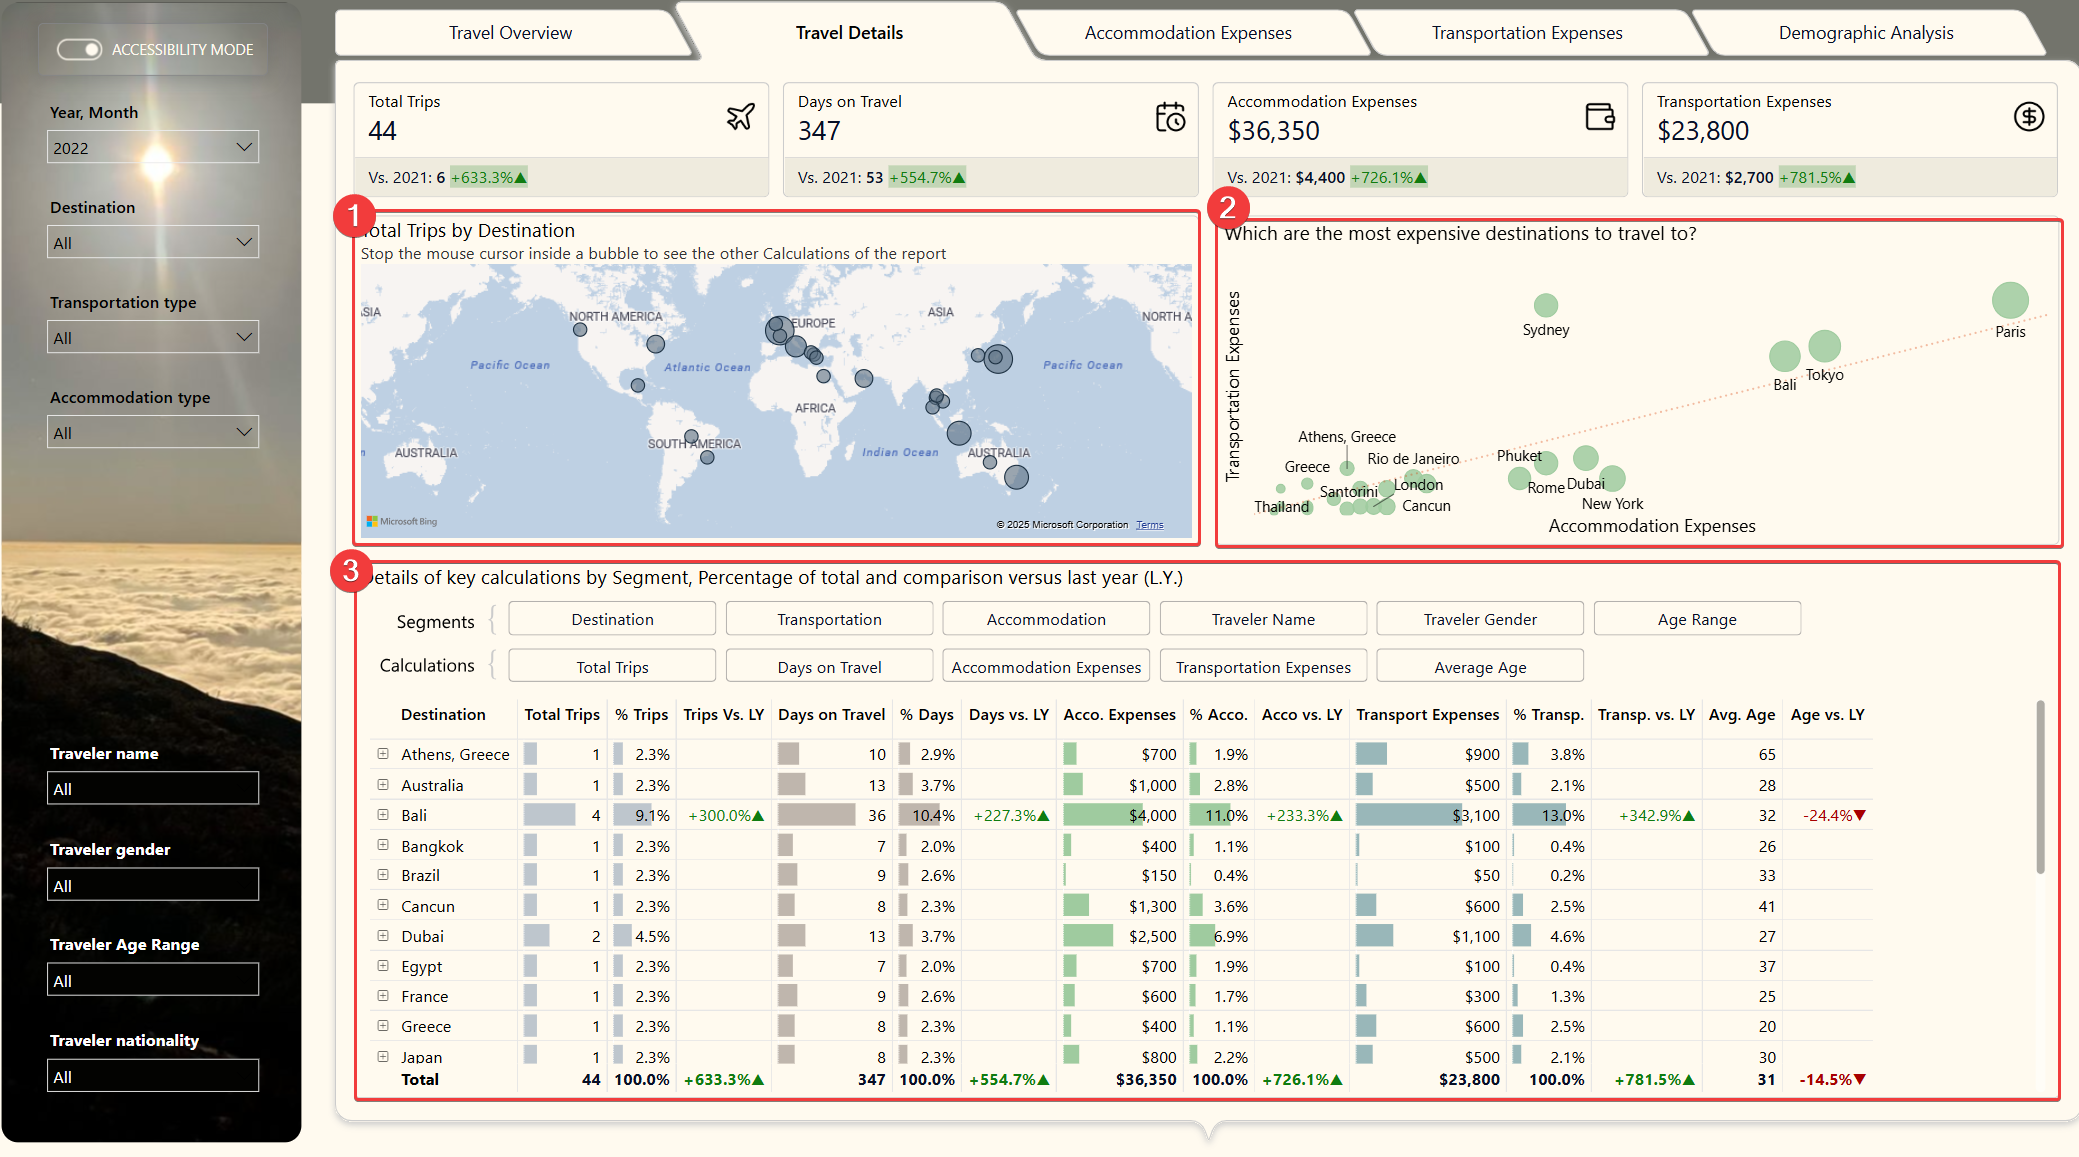
Task: Click the Microsoft Bing logo on map
Action: coord(402,522)
